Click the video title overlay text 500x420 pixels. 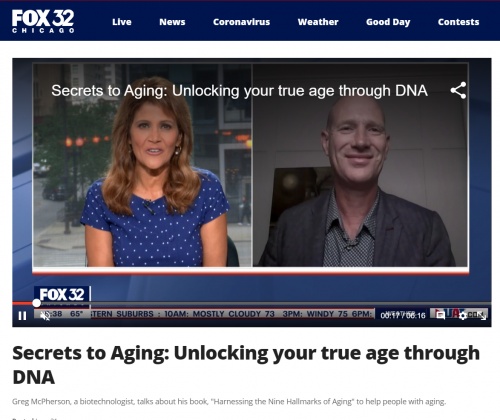click(x=239, y=91)
